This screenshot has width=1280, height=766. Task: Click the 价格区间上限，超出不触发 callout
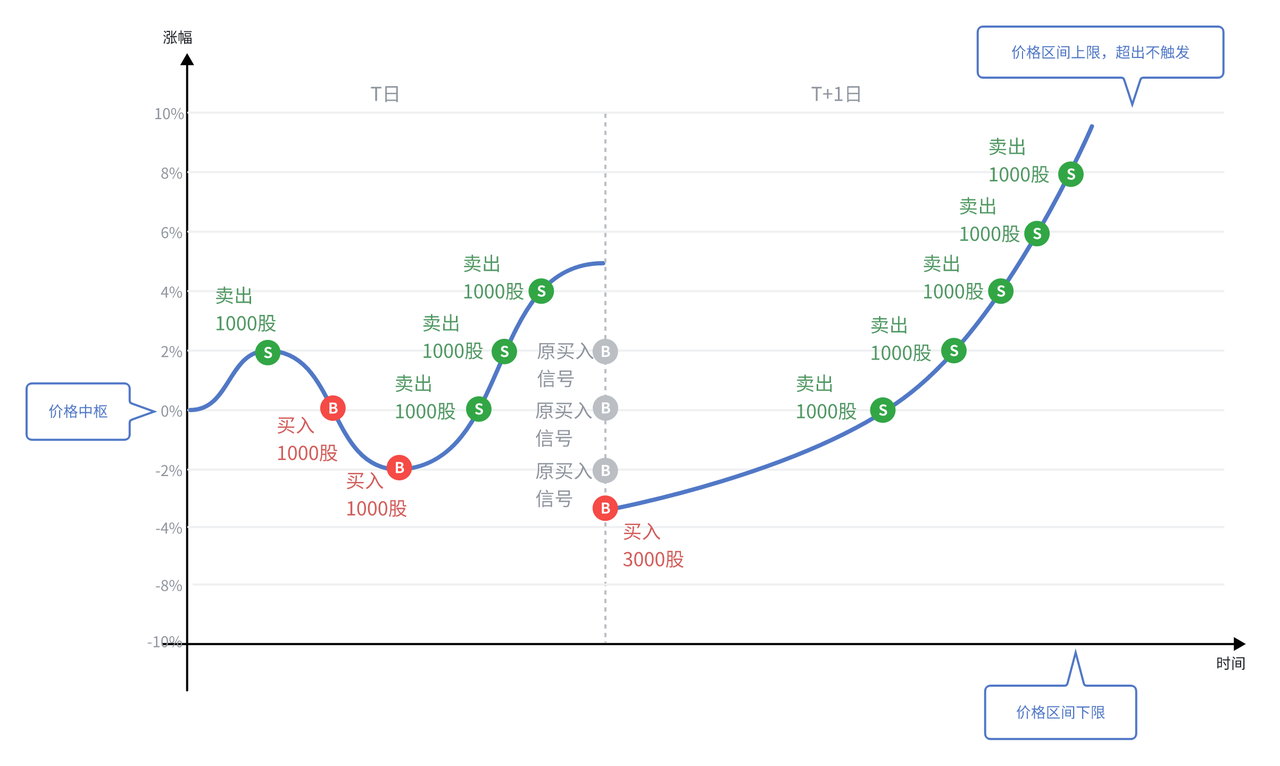pos(1100,52)
